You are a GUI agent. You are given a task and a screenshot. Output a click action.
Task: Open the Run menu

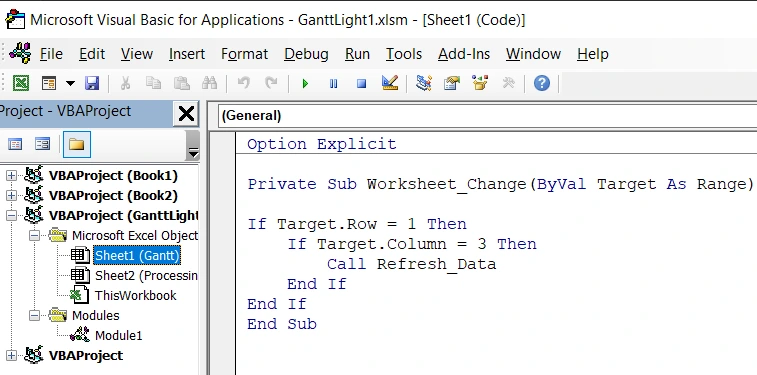[x=357, y=54]
